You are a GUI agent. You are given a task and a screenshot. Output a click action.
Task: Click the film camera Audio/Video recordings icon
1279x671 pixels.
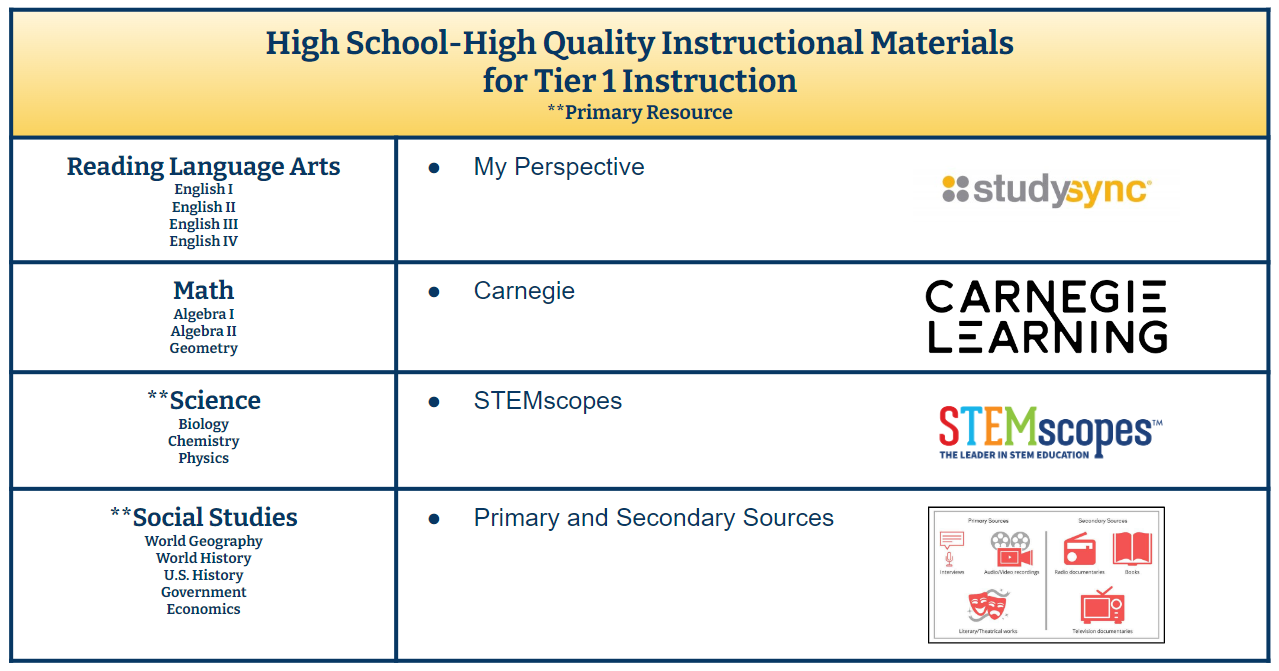(x=1011, y=549)
